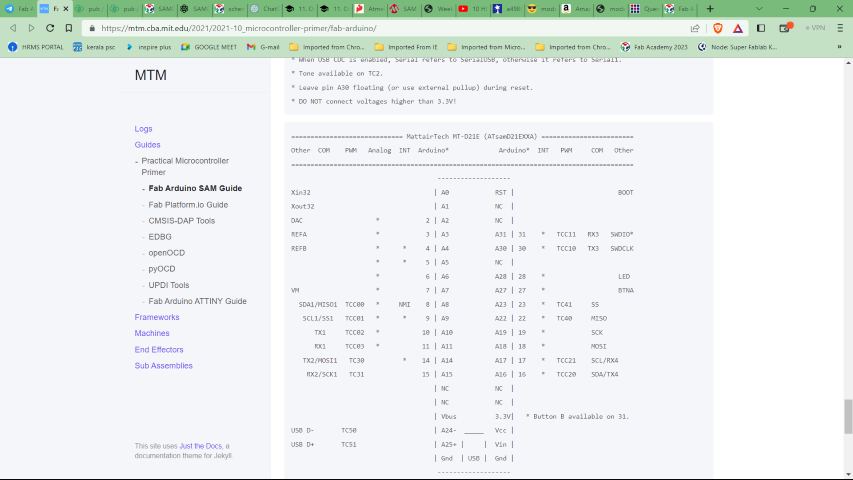Switch to the 'Quen' tab
Image resolution: width=853 pixels, height=480 pixels.
click(x=645, y=9)
